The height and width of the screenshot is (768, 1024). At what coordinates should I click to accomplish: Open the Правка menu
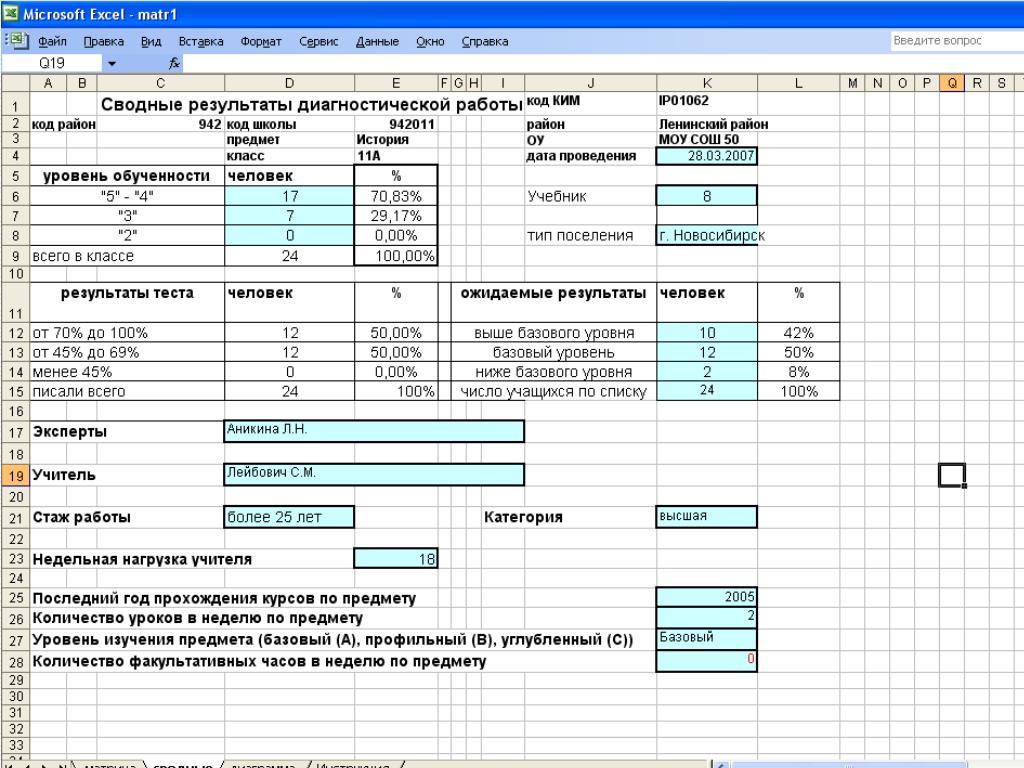pyautogui.click(x=103, y=41)
